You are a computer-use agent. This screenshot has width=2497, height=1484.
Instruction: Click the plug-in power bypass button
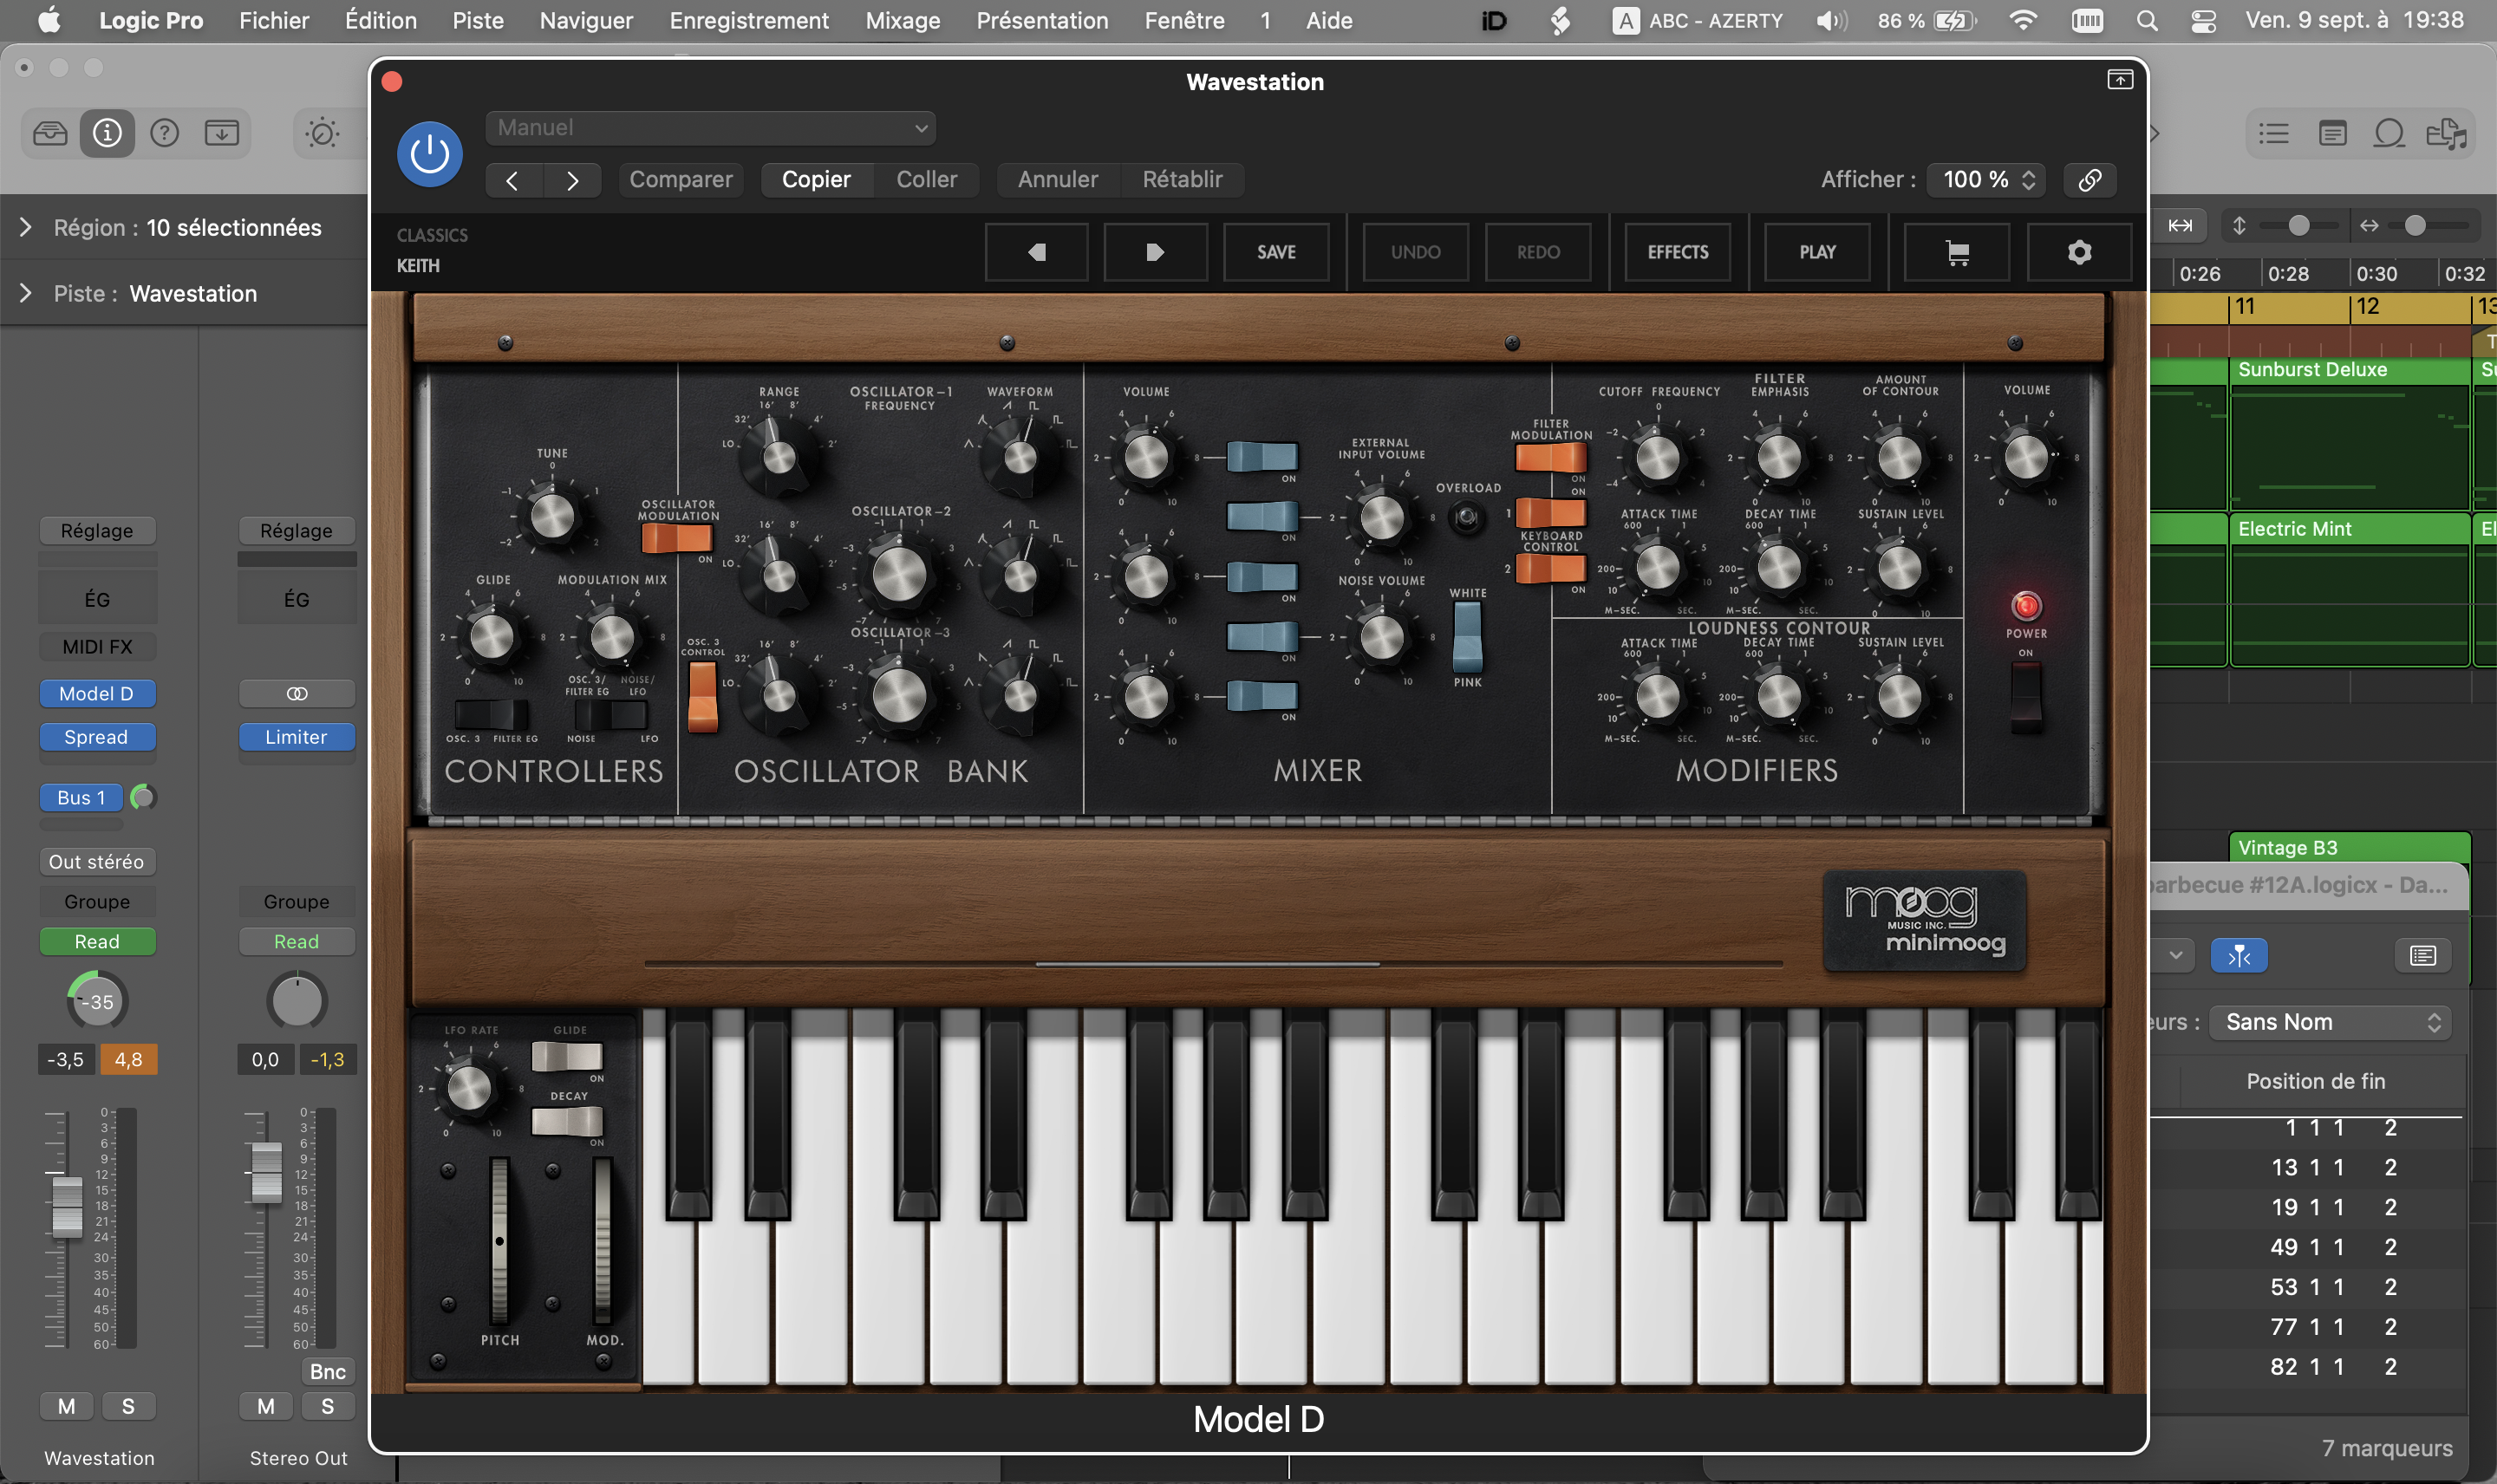tap(429, 154)
